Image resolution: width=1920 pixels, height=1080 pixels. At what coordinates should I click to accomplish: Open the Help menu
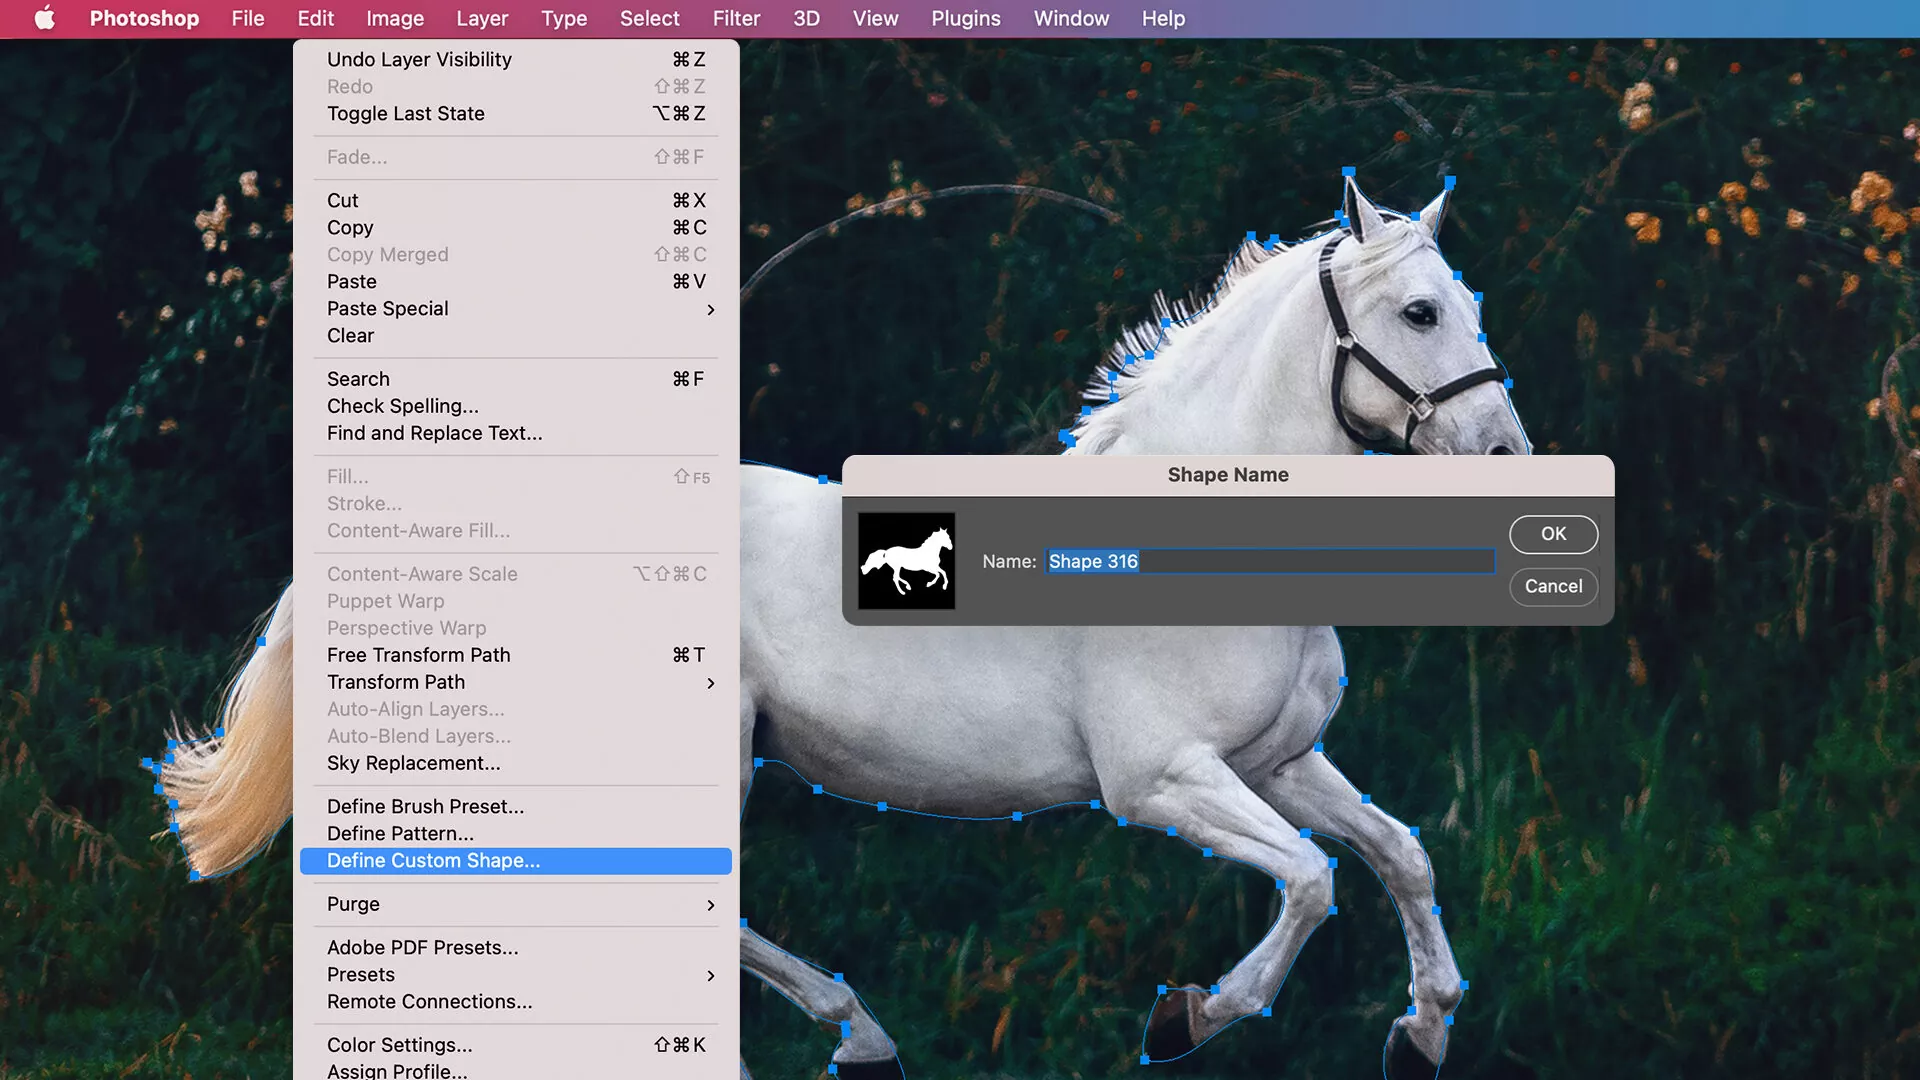(x=1163, y=18)
